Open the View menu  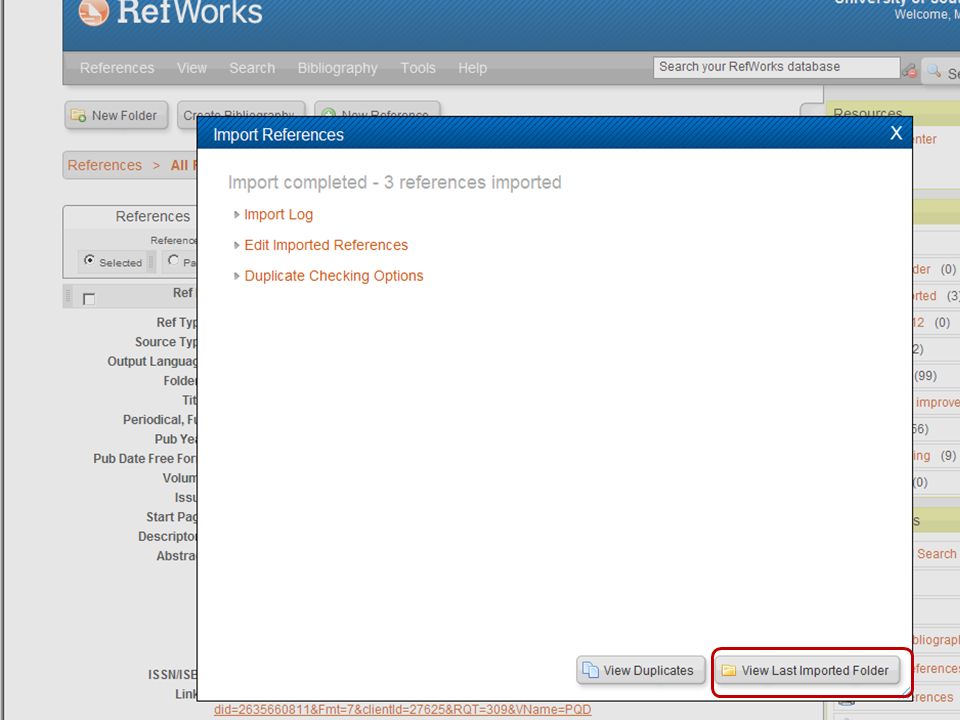(192, 68)
